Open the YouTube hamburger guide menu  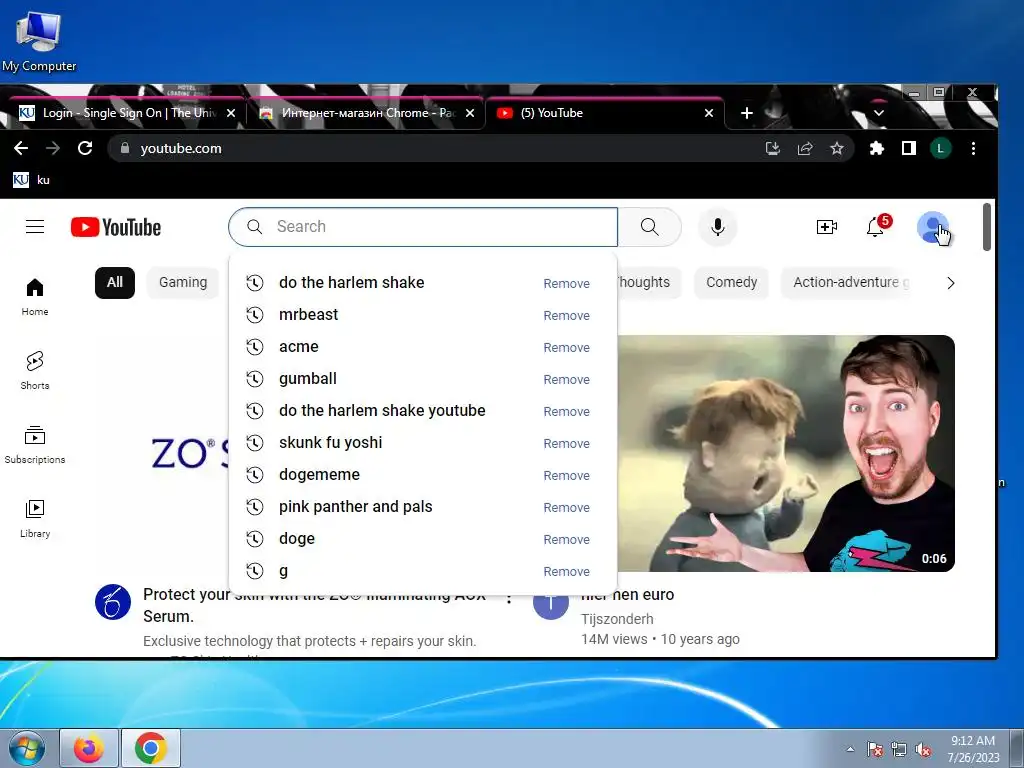pos(35,227)
